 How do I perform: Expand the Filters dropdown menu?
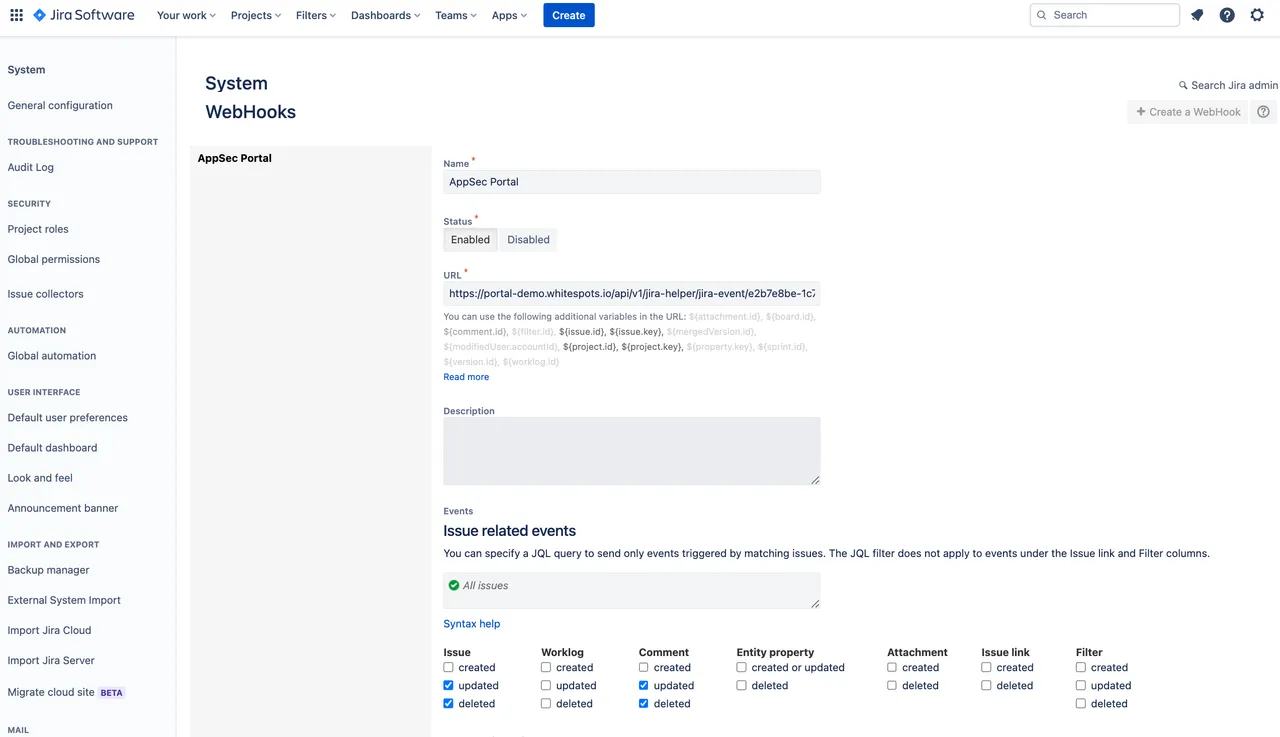[x=316, y=15]
